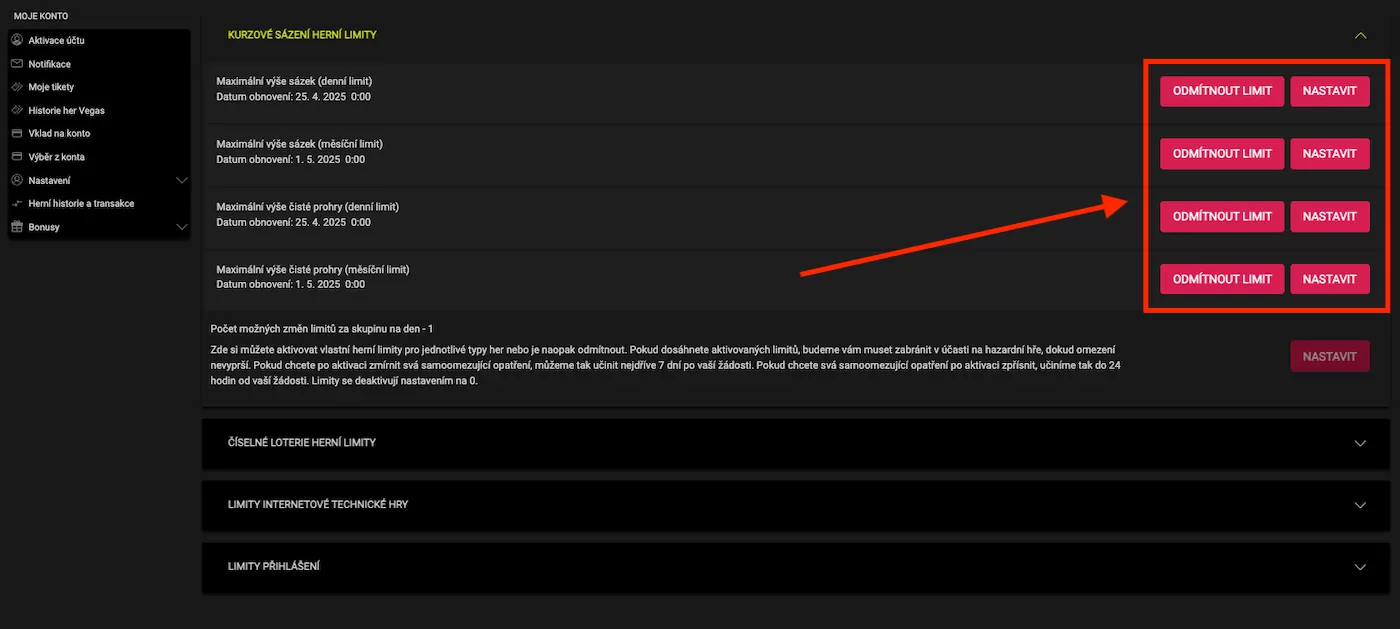Click the Herní historie a transakce icon

17,203
